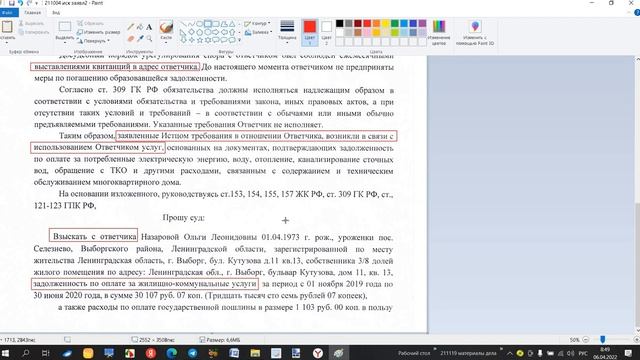Choose the triangle shape
This screenshot has width=640, height=360.
(x=232, y=24)
